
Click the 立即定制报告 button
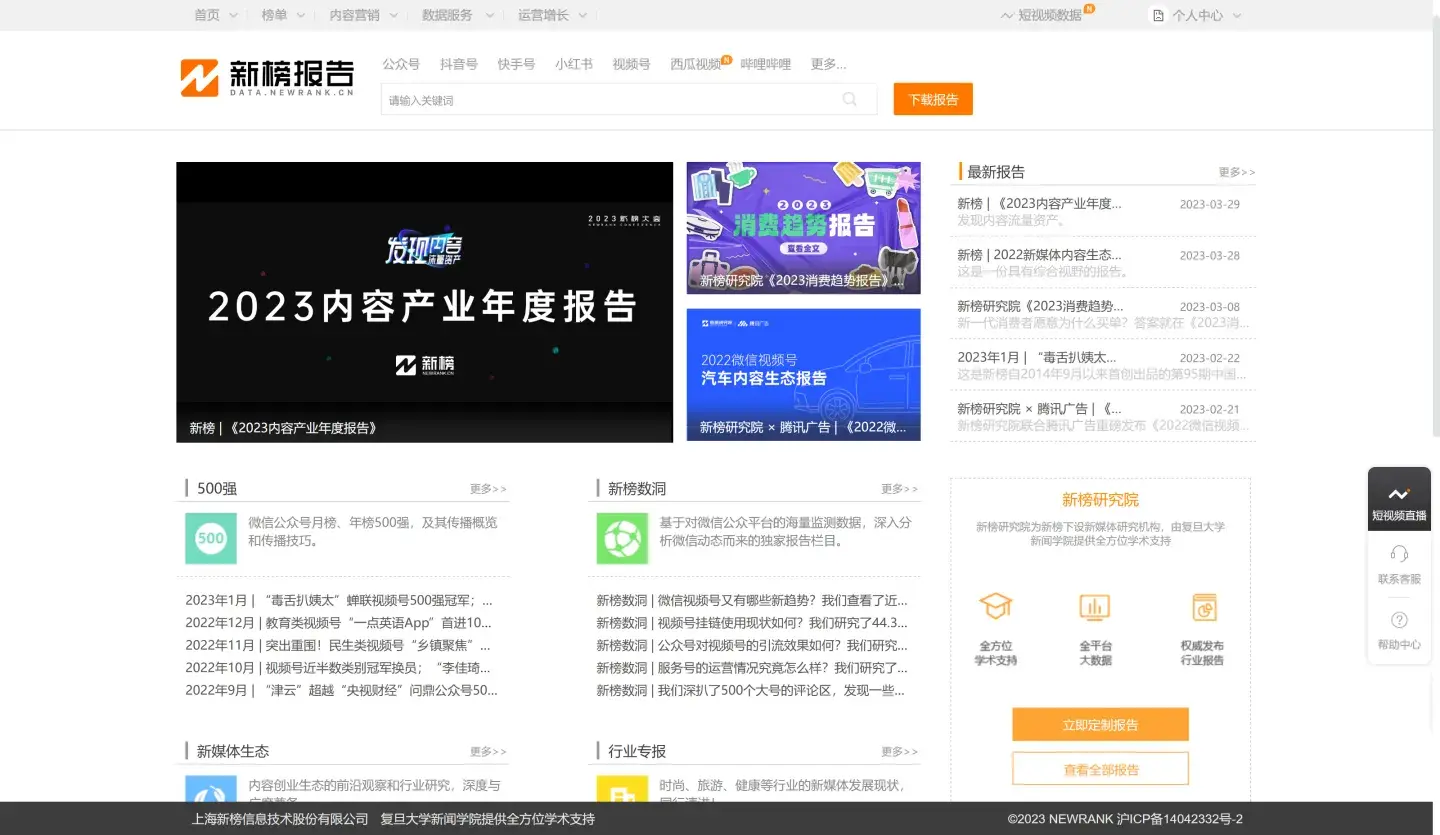pos(1100,725)
